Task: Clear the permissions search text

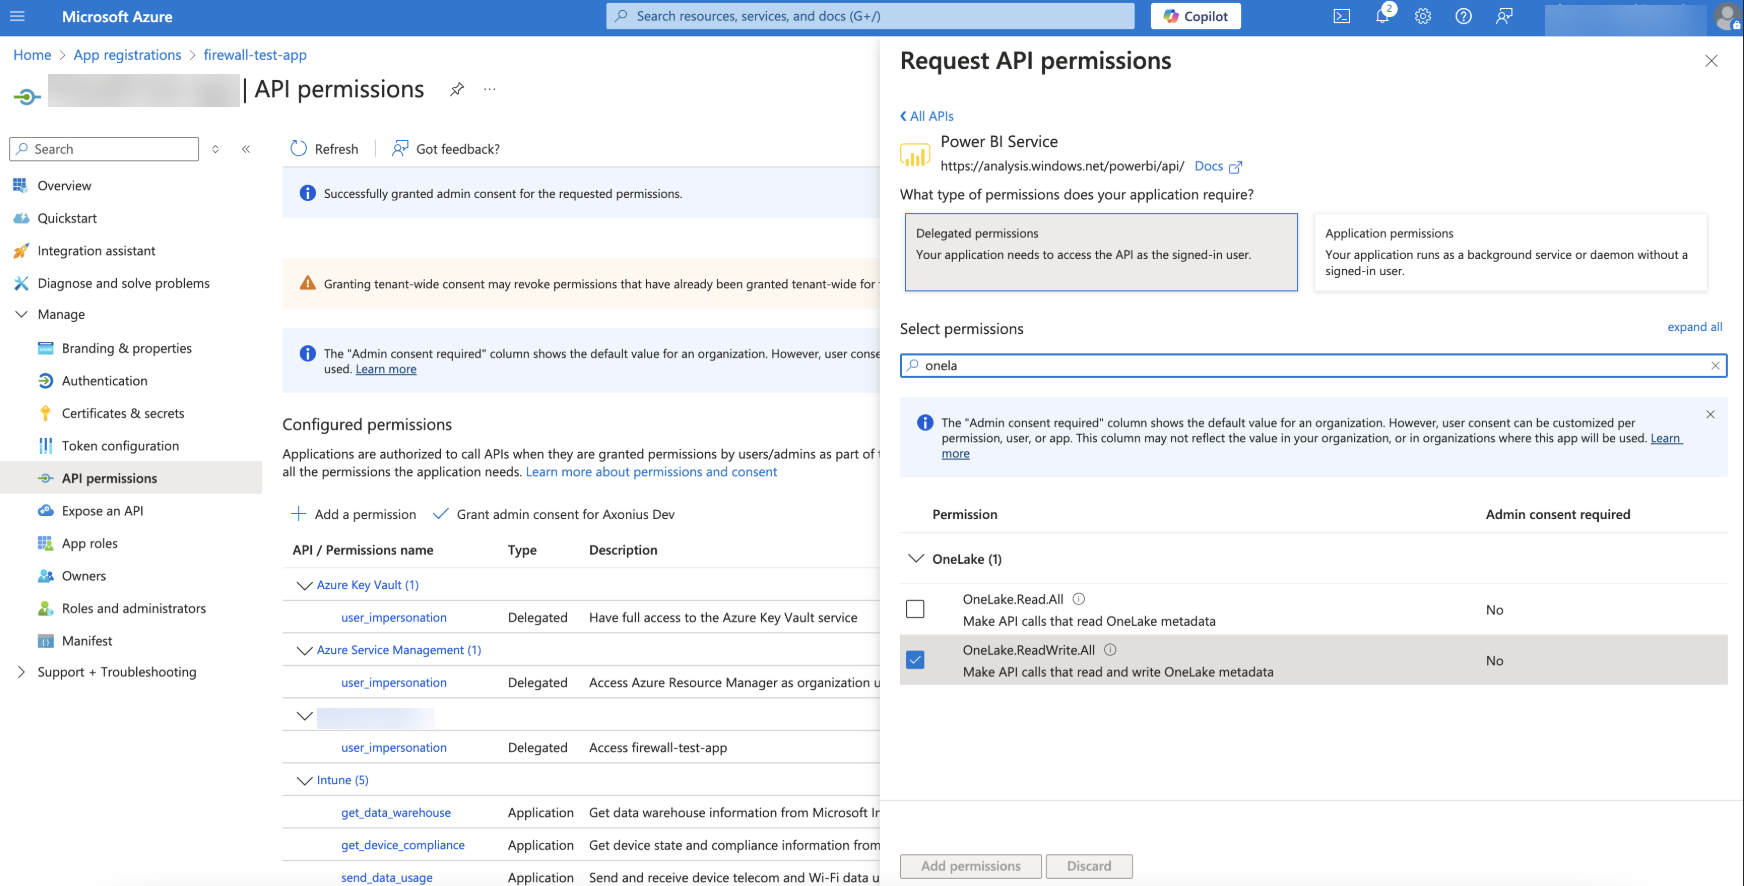Action: (x=1716, y=366)
